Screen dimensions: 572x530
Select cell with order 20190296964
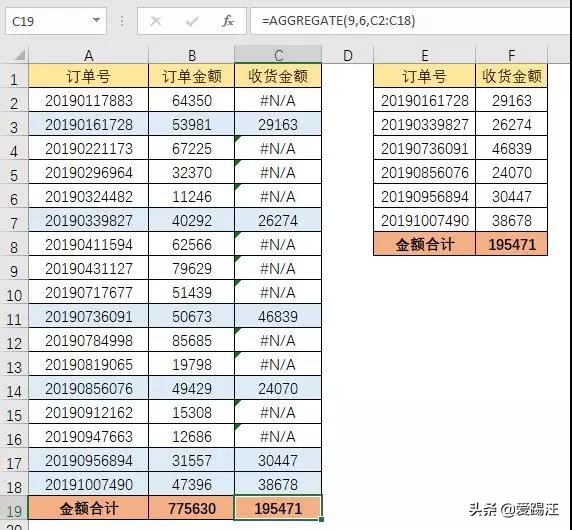[89, 173]
